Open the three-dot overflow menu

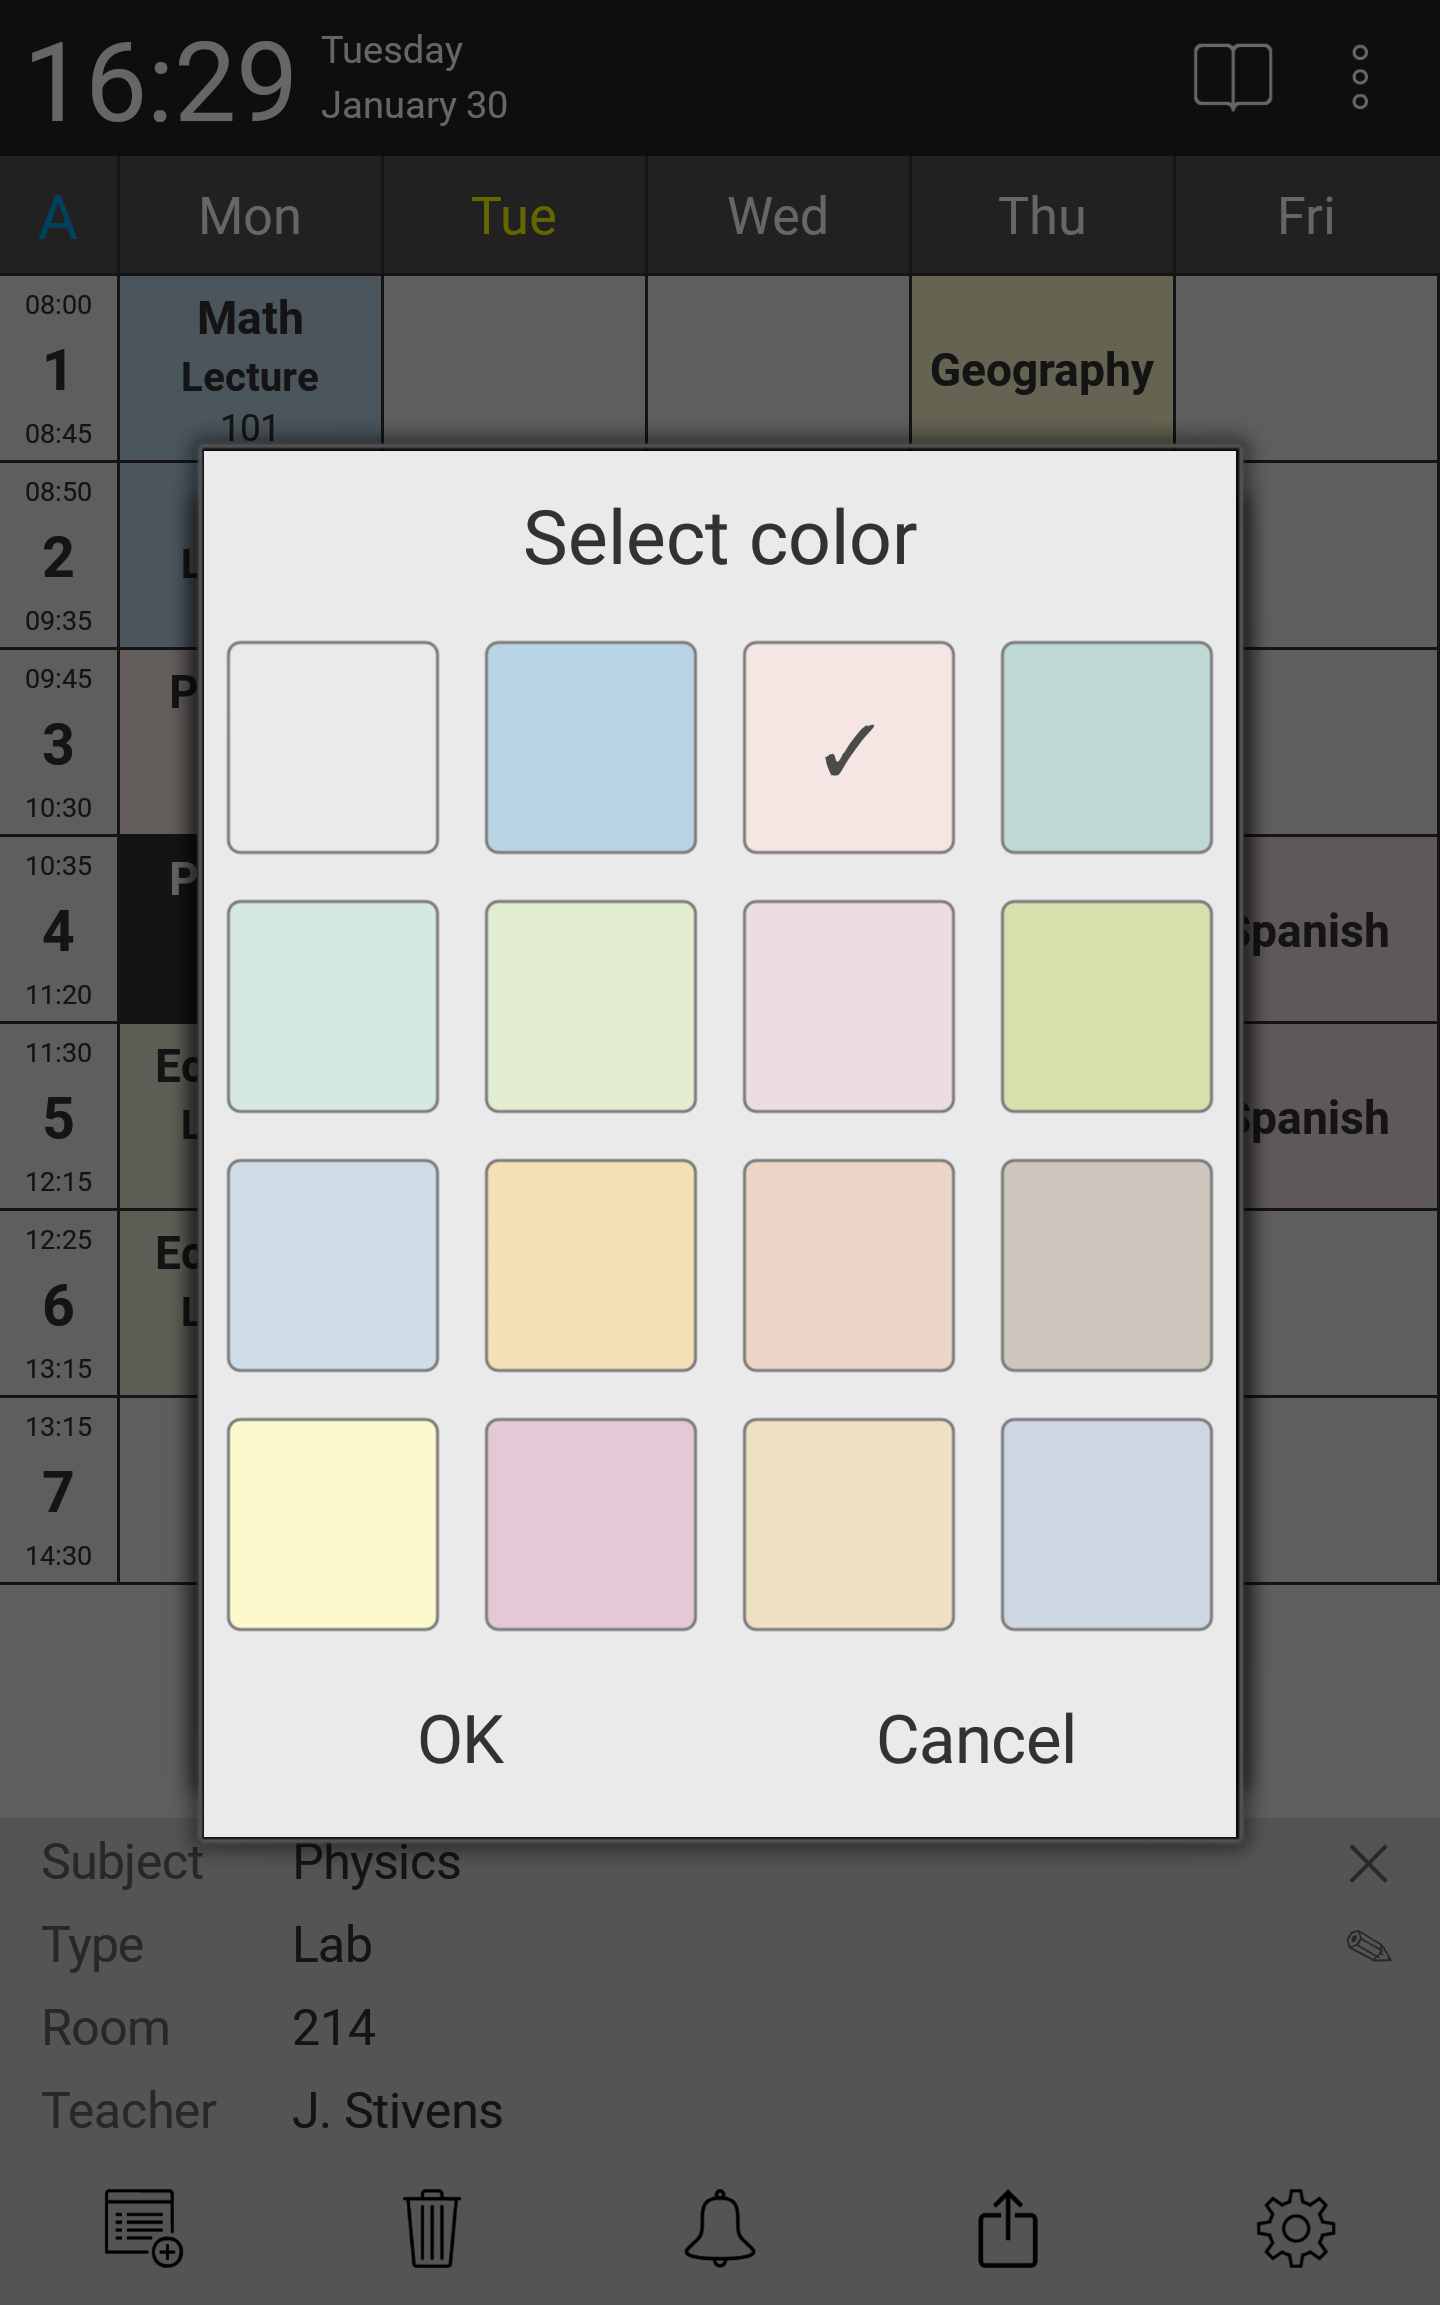point(1360,76)
